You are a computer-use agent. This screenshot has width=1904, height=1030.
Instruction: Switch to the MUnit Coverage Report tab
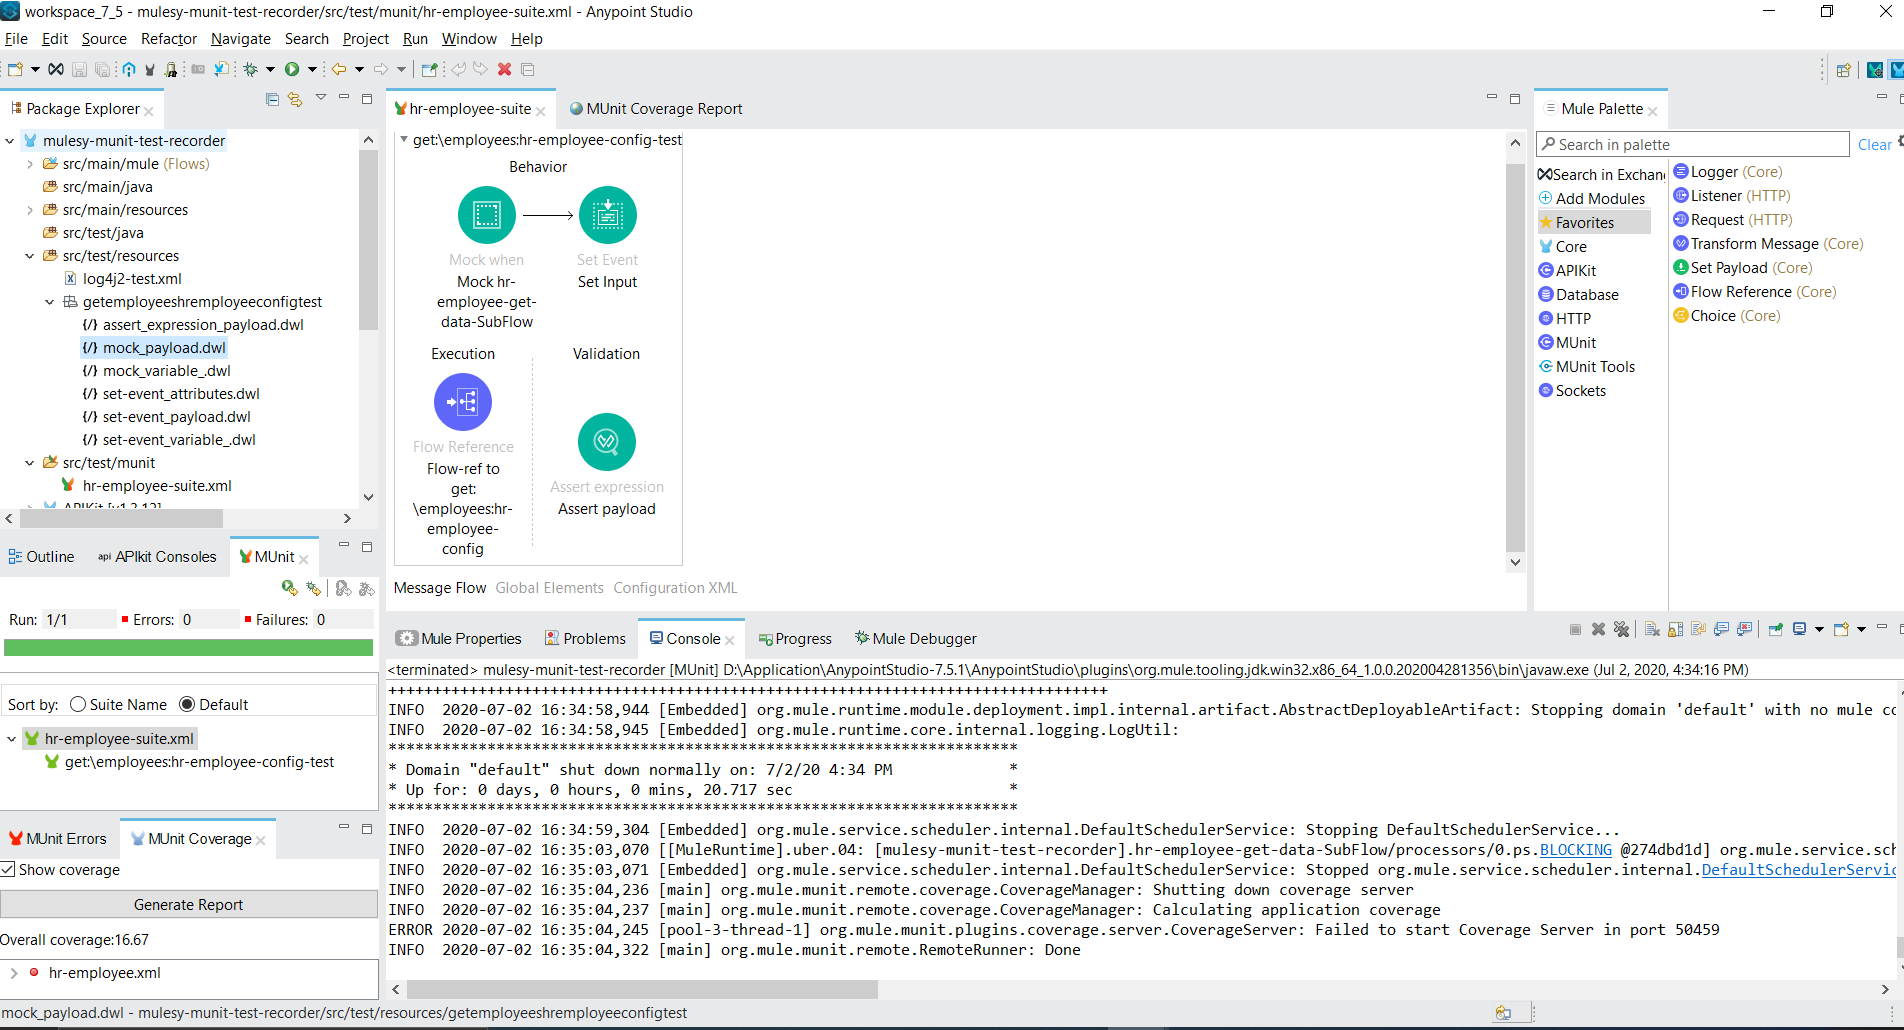coord(656,109)
